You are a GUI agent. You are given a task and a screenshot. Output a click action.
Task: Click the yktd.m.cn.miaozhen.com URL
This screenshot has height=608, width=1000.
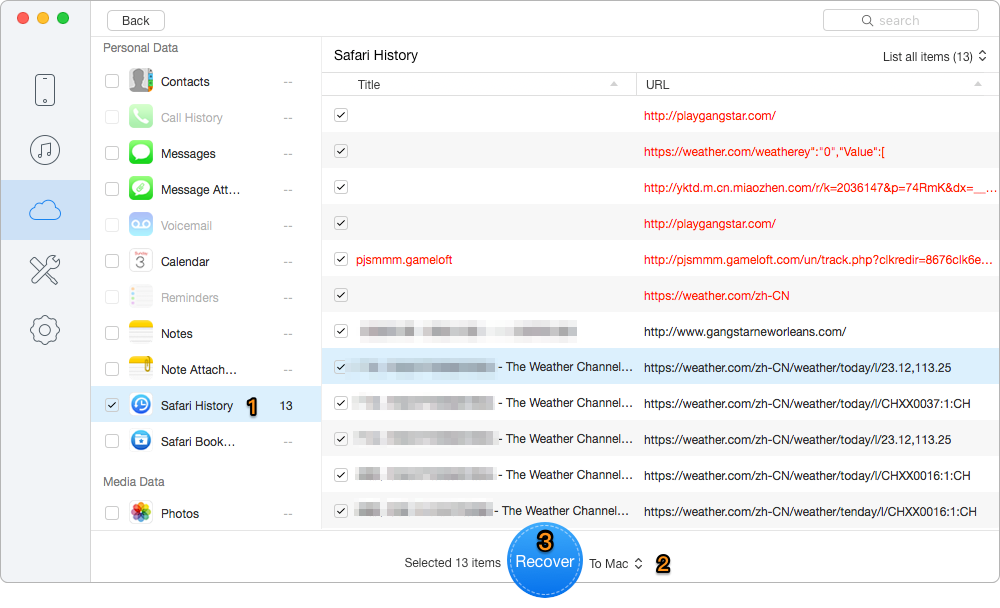click(x=820, y=188)
